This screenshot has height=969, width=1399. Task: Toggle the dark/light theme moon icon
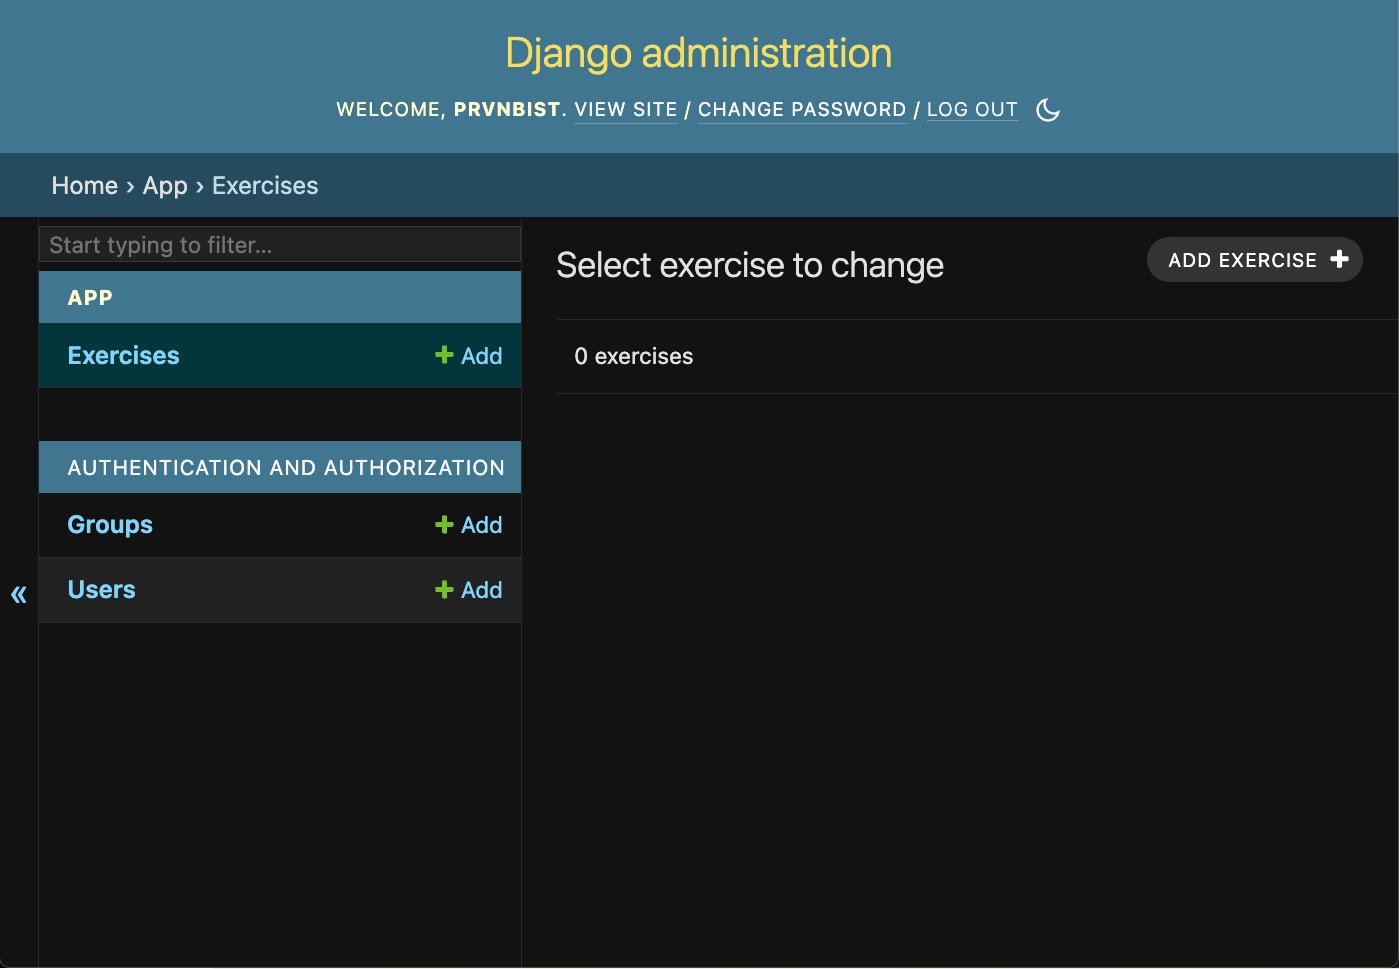pyautogui.click(x=1048, y=110)
